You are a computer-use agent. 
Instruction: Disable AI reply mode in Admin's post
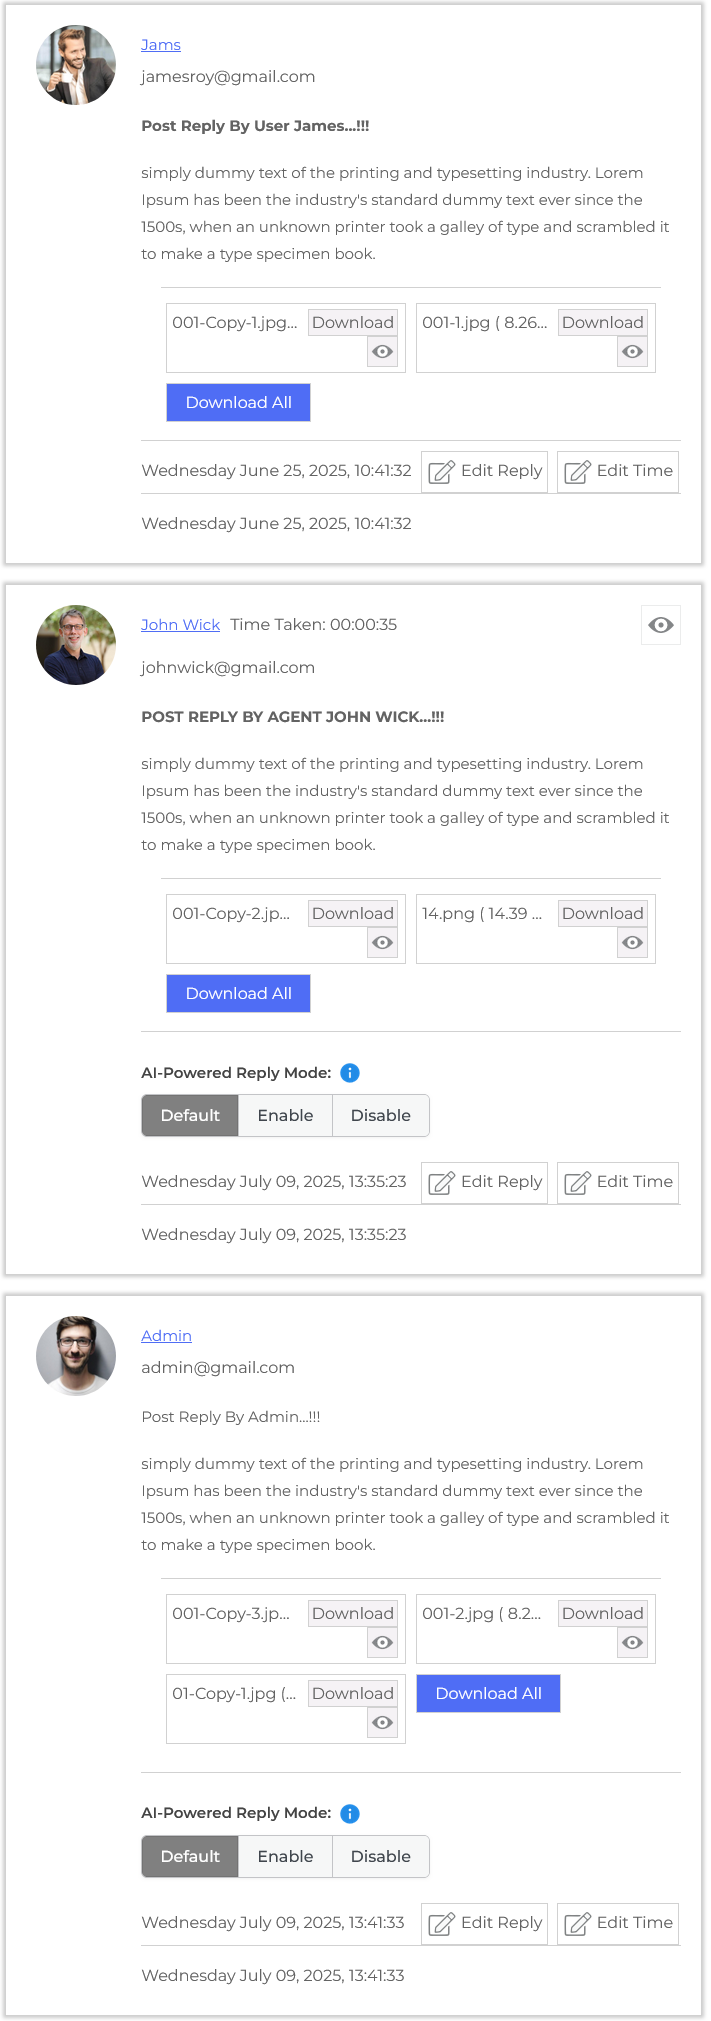pyautogui.click(x=380, y=1857)
